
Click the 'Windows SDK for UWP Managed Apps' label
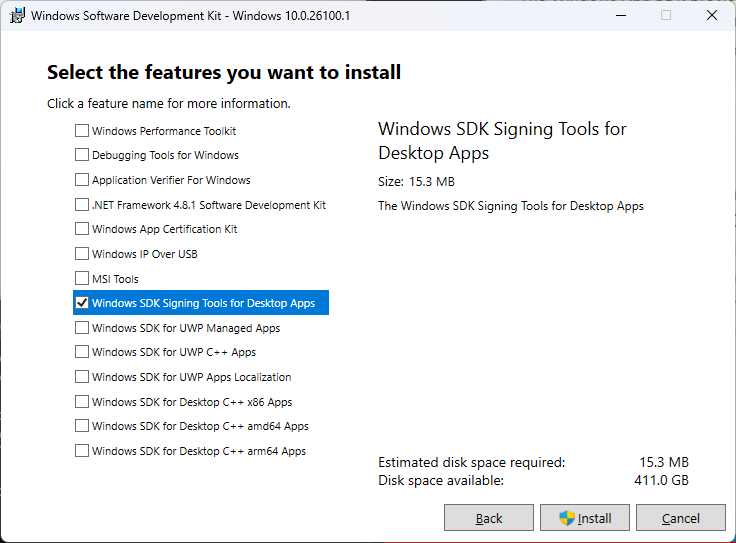186,328
